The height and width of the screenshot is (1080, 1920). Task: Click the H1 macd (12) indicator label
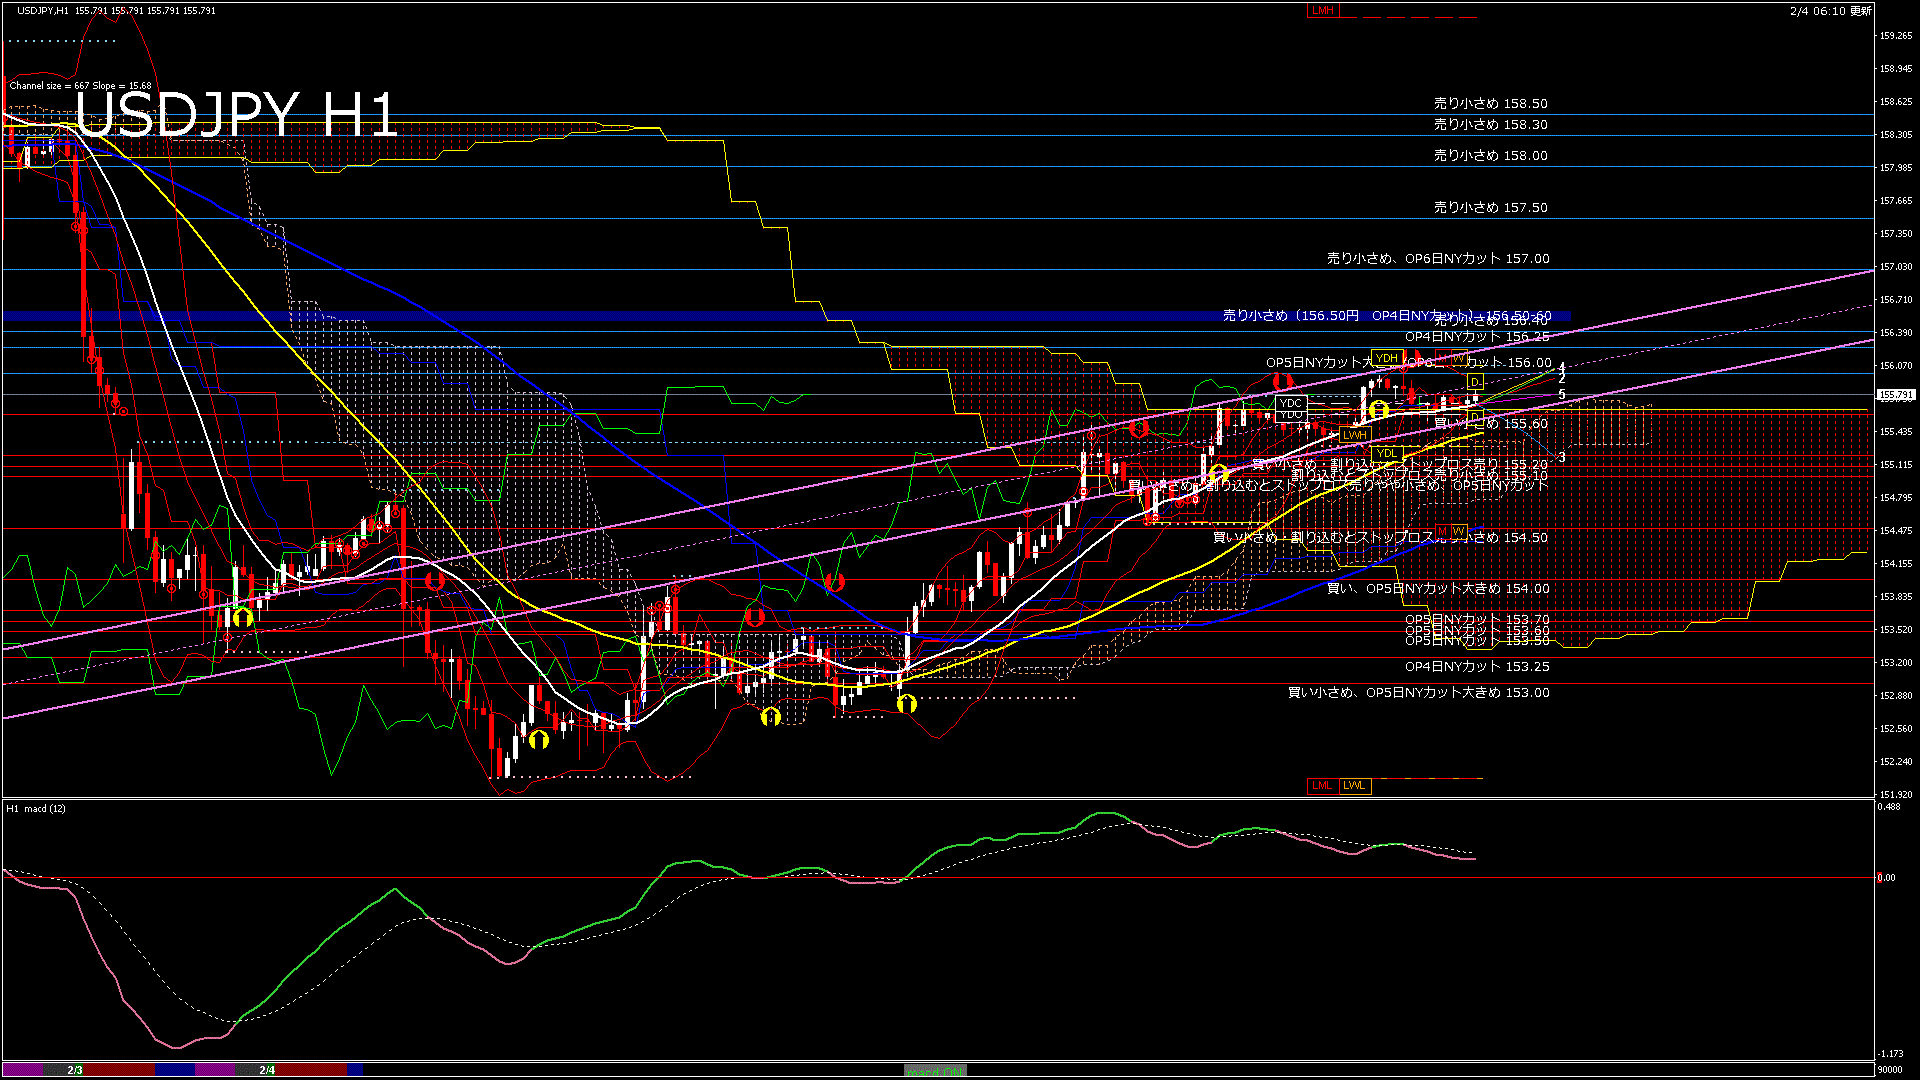pyautogui.click(x=36, y=808)
